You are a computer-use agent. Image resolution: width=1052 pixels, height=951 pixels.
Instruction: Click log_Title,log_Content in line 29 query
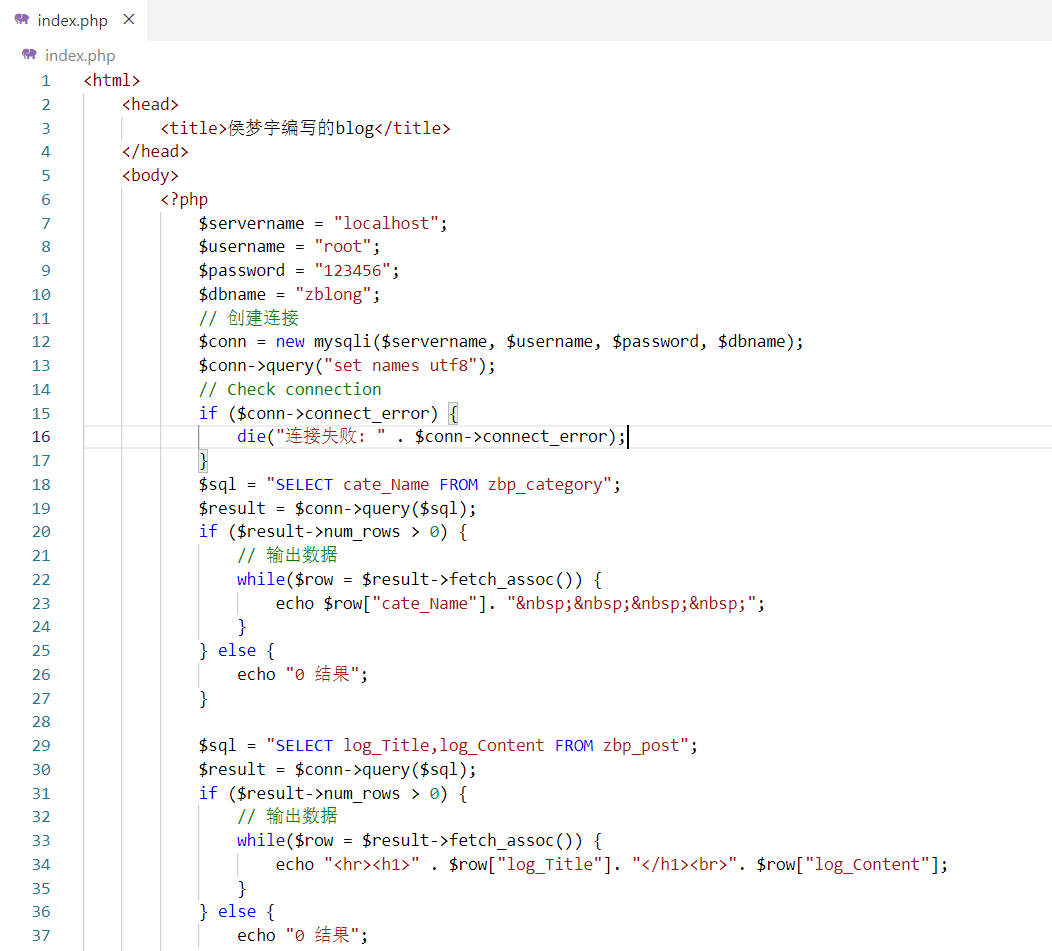(443, 746)
